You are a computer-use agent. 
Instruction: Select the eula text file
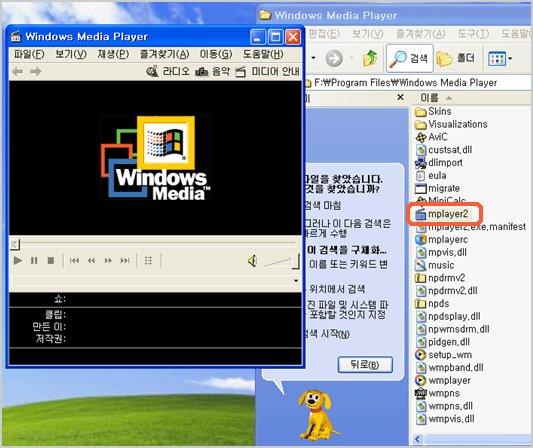click(x=431, y=176)
